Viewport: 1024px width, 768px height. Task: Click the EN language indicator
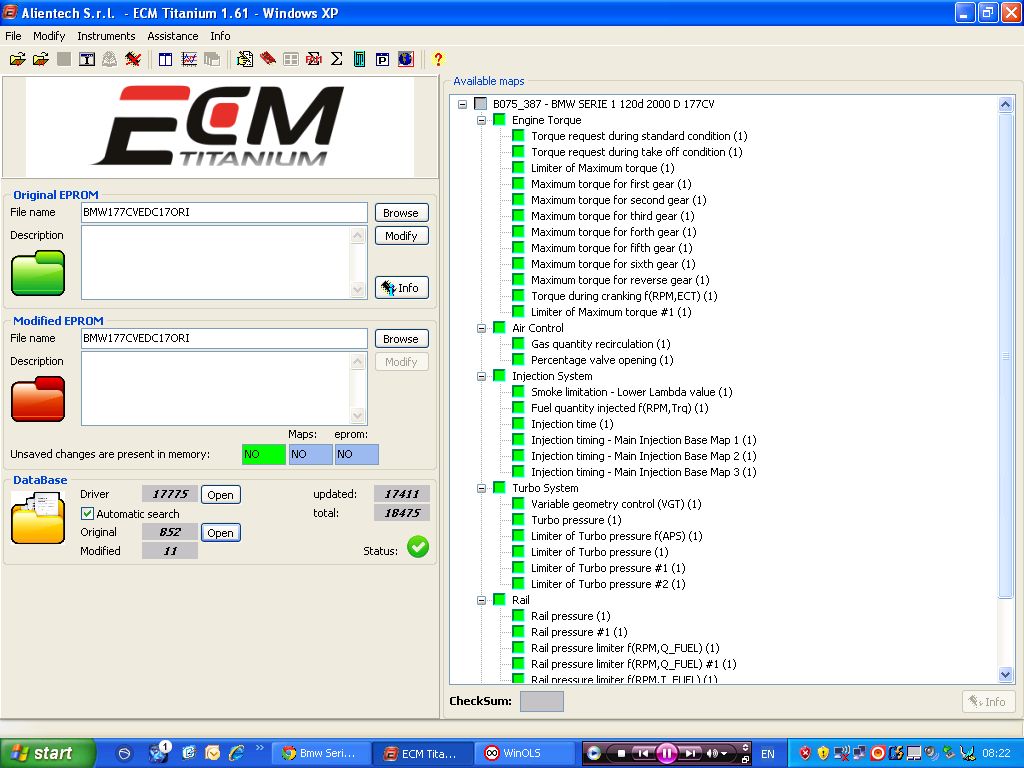pos(768,754)
